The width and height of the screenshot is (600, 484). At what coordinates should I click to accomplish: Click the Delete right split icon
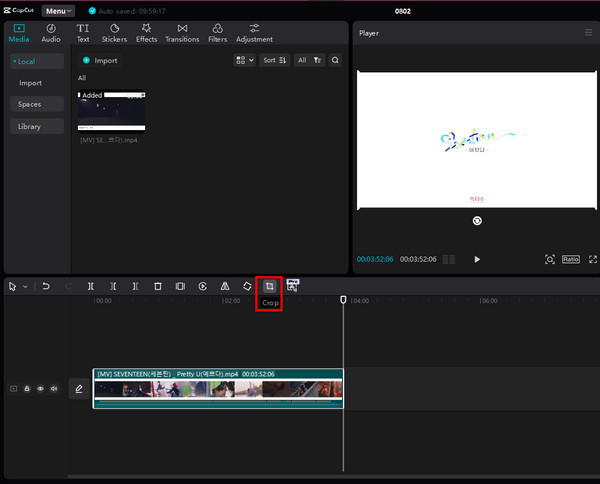click(x=135, y=286)
